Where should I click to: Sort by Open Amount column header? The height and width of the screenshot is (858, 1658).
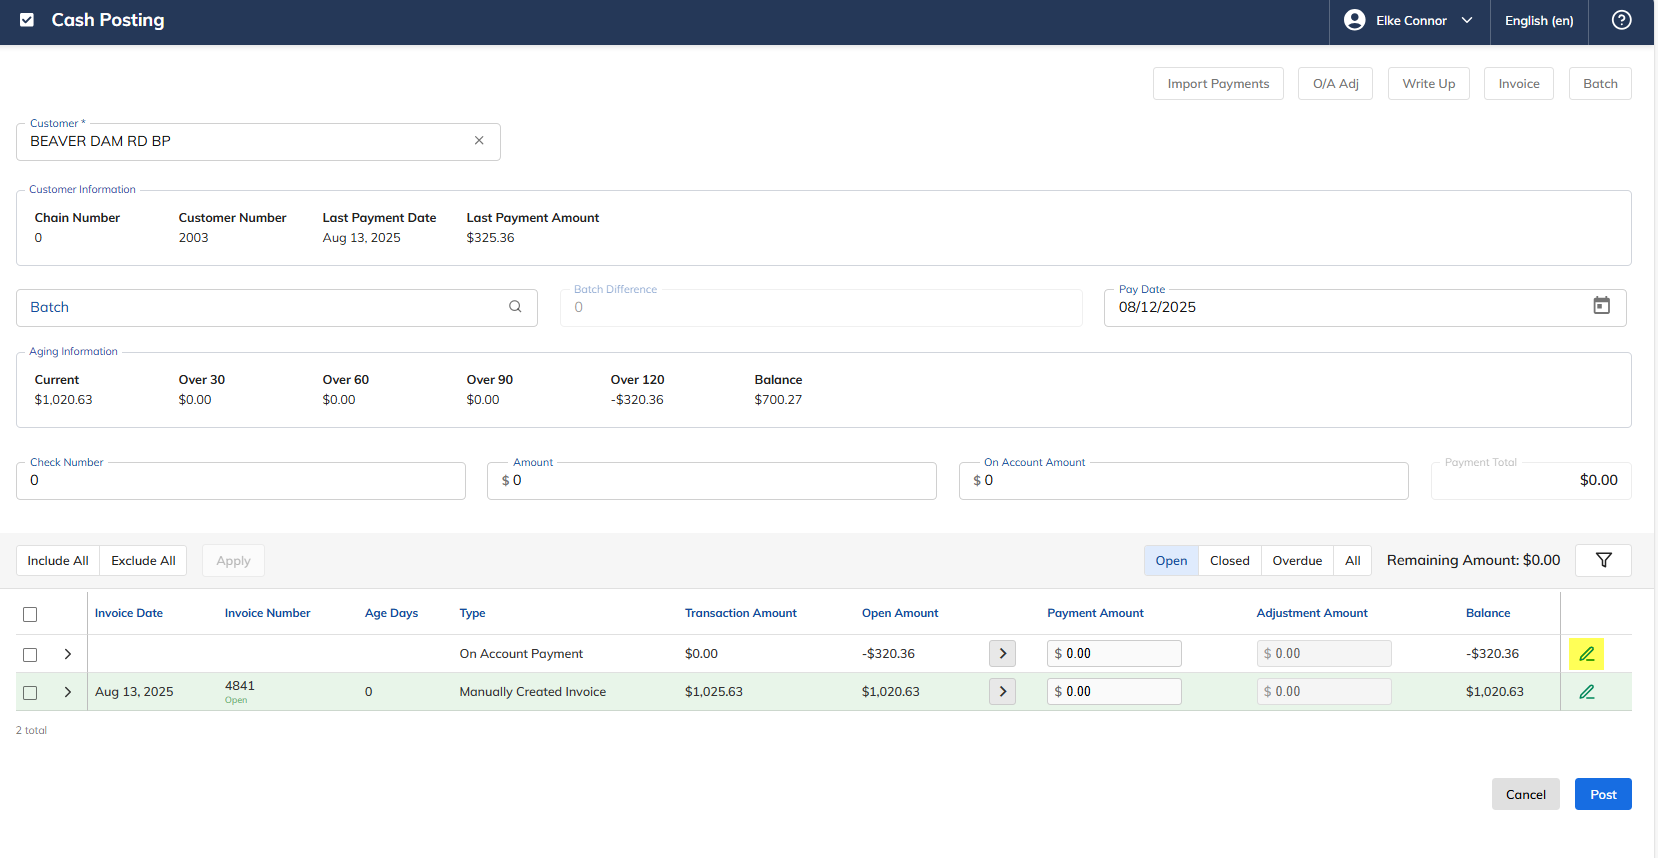900,614
